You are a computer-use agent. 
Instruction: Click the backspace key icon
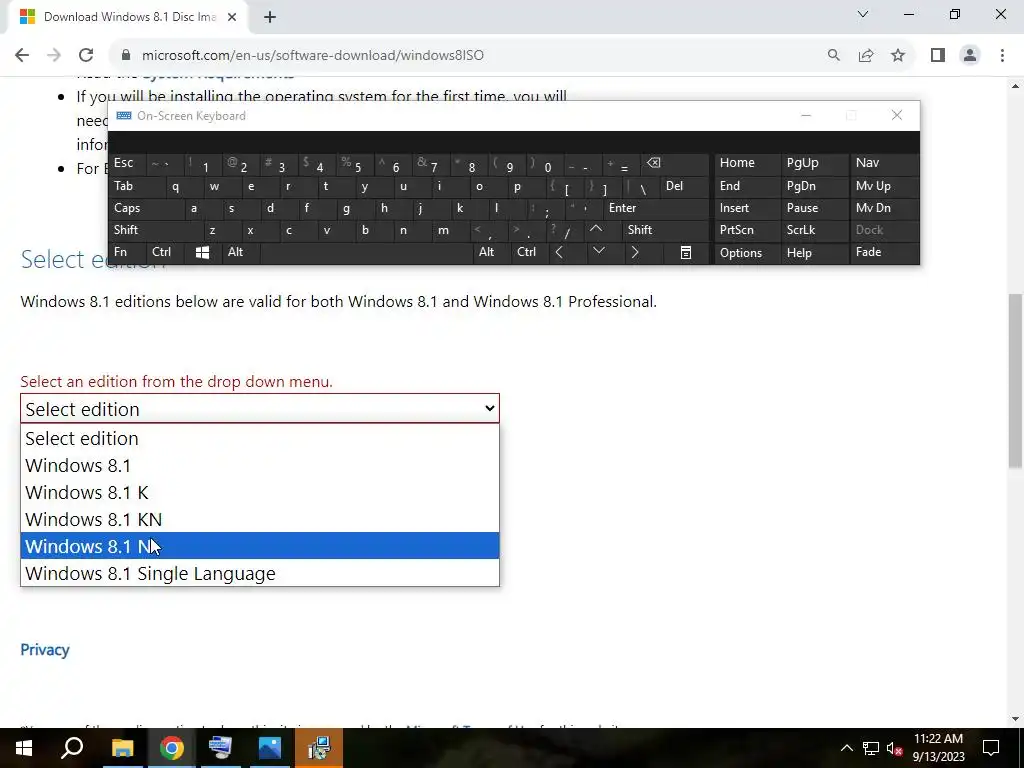pos(675,163)
